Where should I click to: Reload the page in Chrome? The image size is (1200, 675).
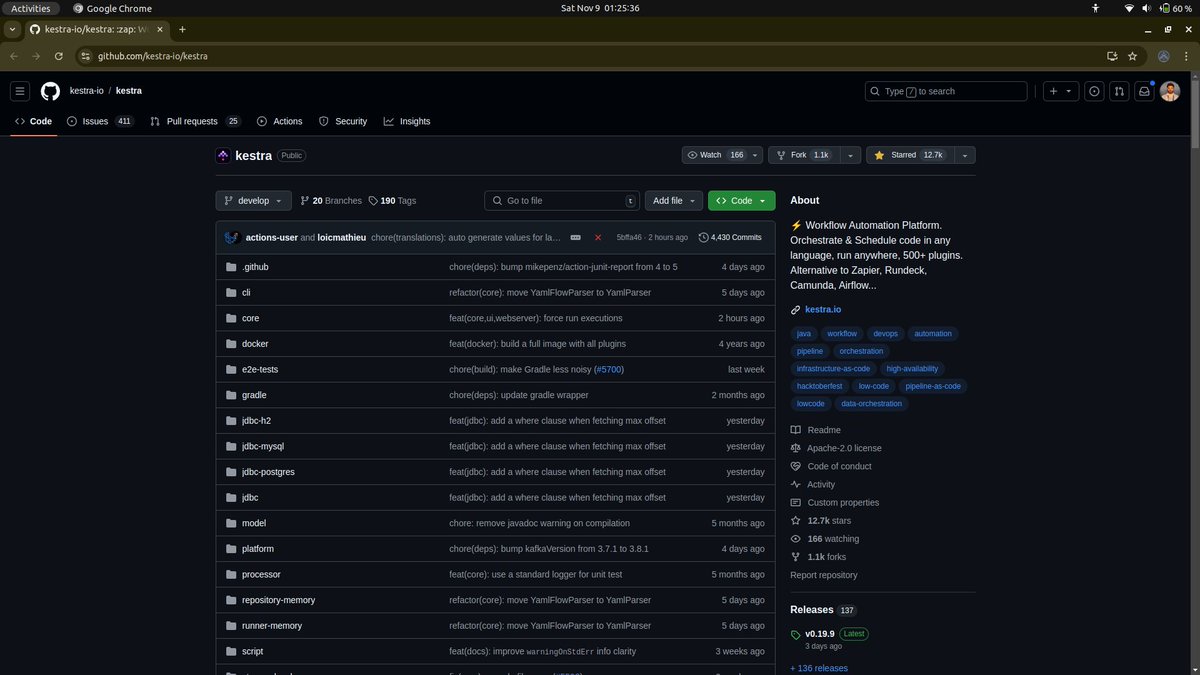pos(58,56)
